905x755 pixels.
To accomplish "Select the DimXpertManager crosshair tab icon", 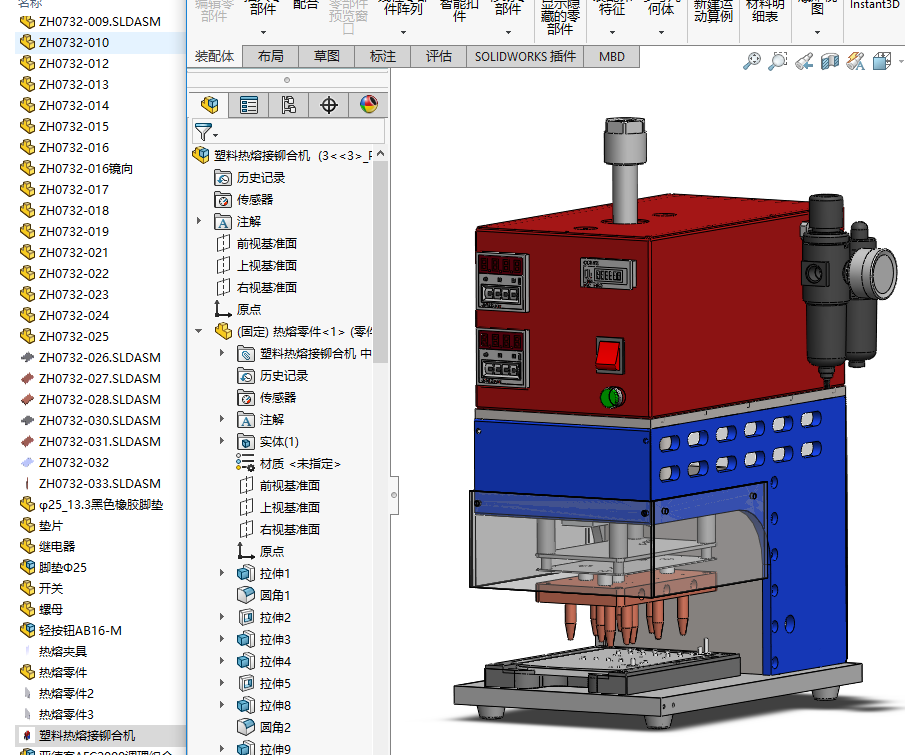I will (x=329, y=105).
